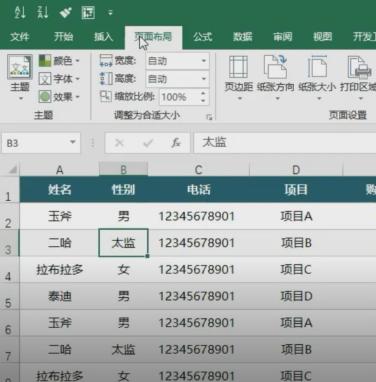The height and width of the screenshot is (382, 376).
Task: Switch to the 开始 tab
Action: [63, 37]
